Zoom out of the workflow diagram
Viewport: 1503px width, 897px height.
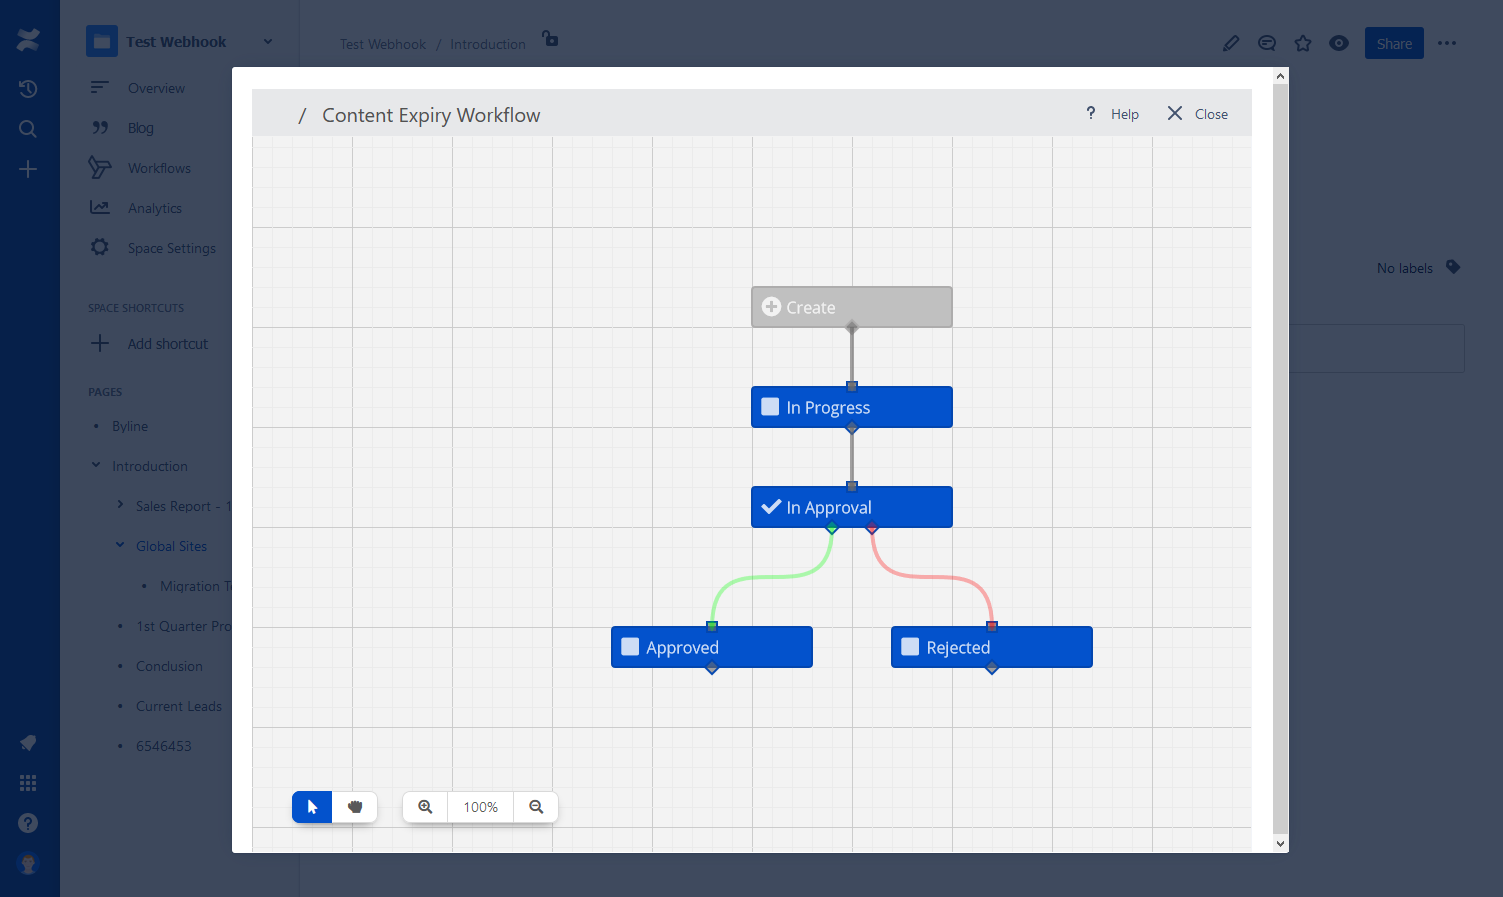click(536, 807)
